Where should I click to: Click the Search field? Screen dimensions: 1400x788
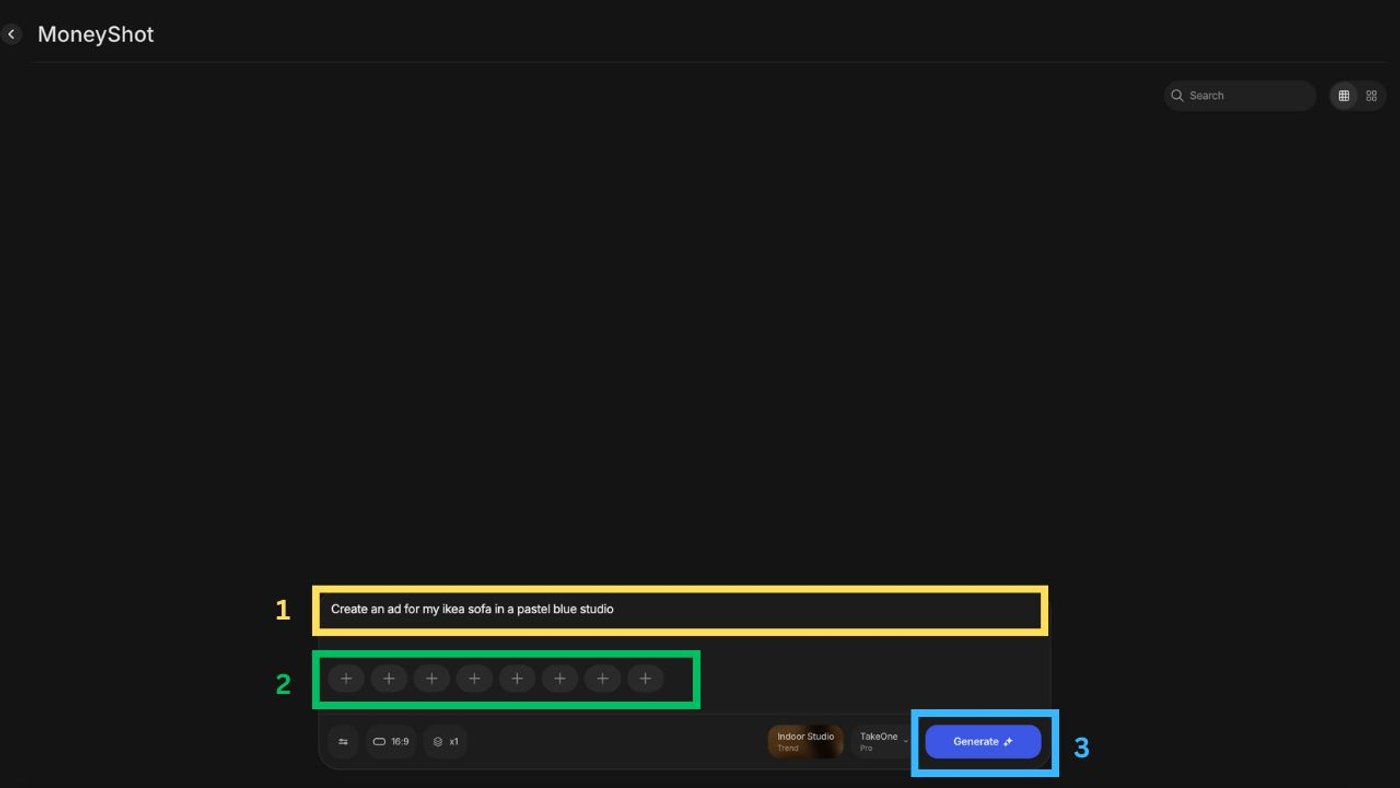1247,96
